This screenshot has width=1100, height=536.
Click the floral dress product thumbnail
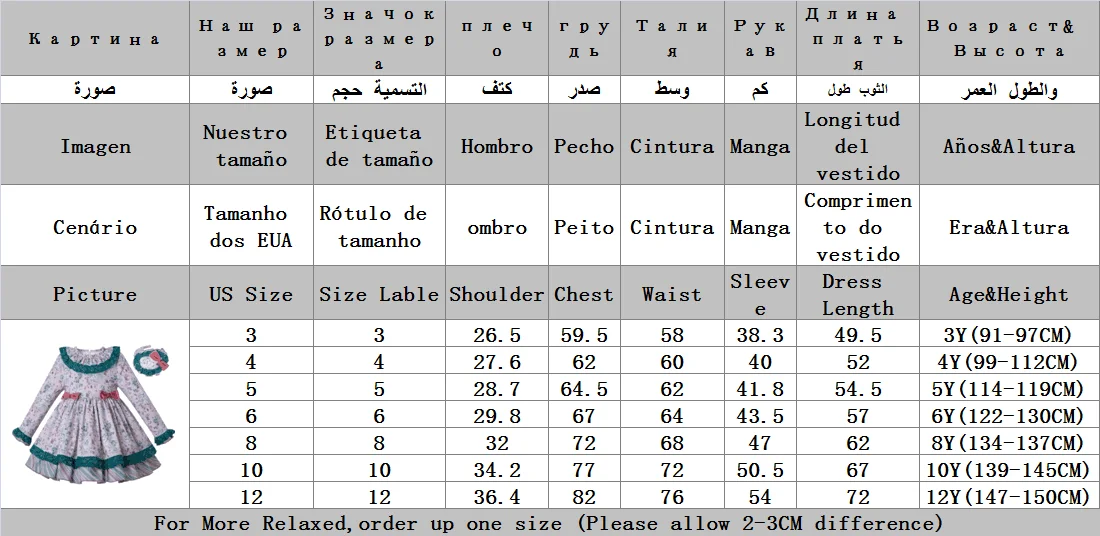(x=95, y=413)
